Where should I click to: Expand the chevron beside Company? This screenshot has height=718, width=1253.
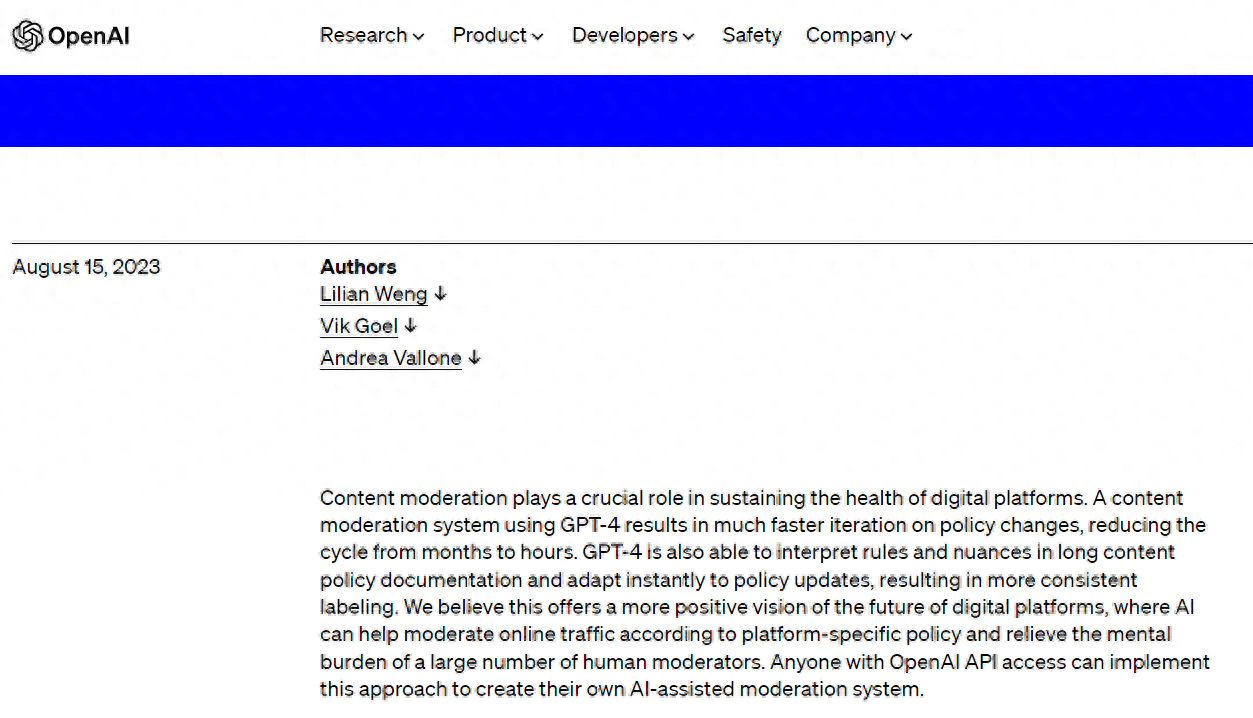click(x=907, y=37)
